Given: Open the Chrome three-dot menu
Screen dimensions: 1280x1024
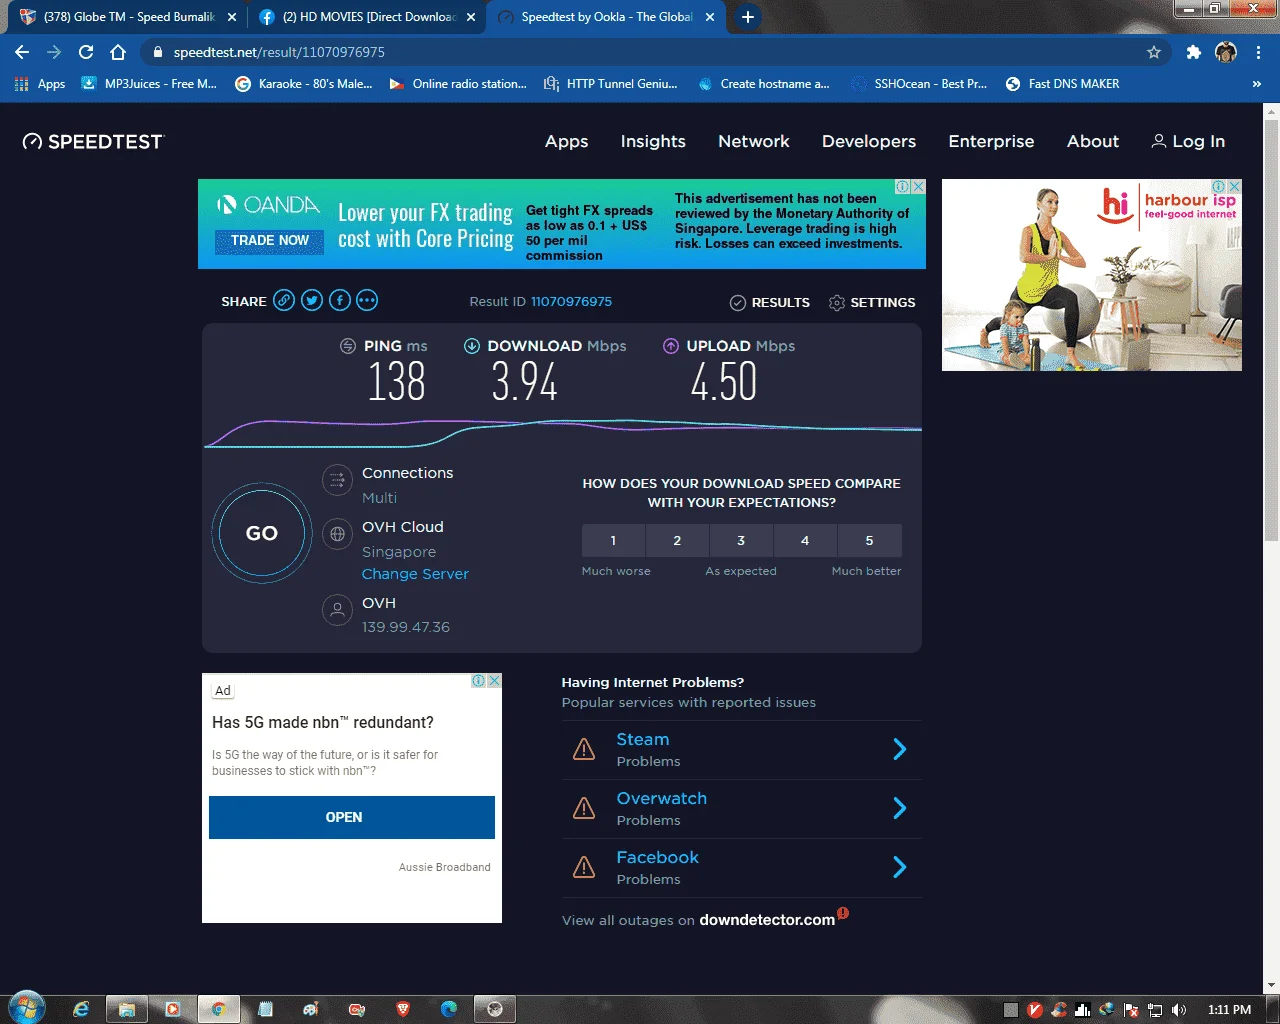Looking at the screenshot, I should pos(1258,52).
